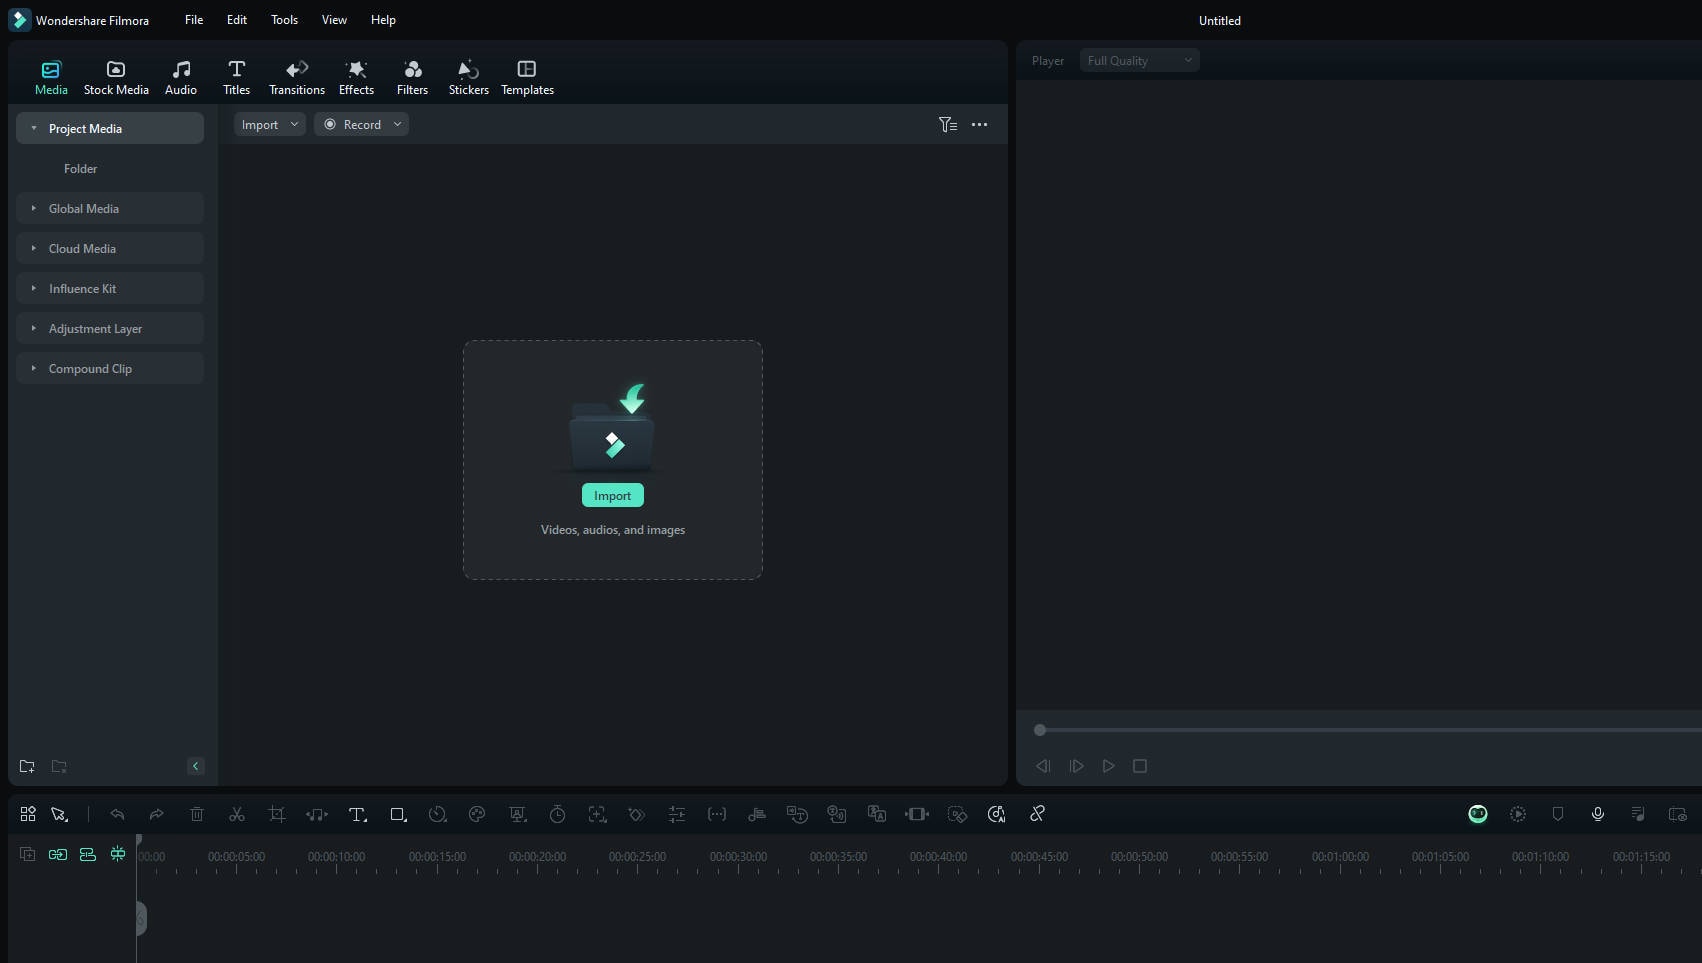Open the Stickers tab
Viewport: 1702px width, 963px height.
[x=468, y=77]
